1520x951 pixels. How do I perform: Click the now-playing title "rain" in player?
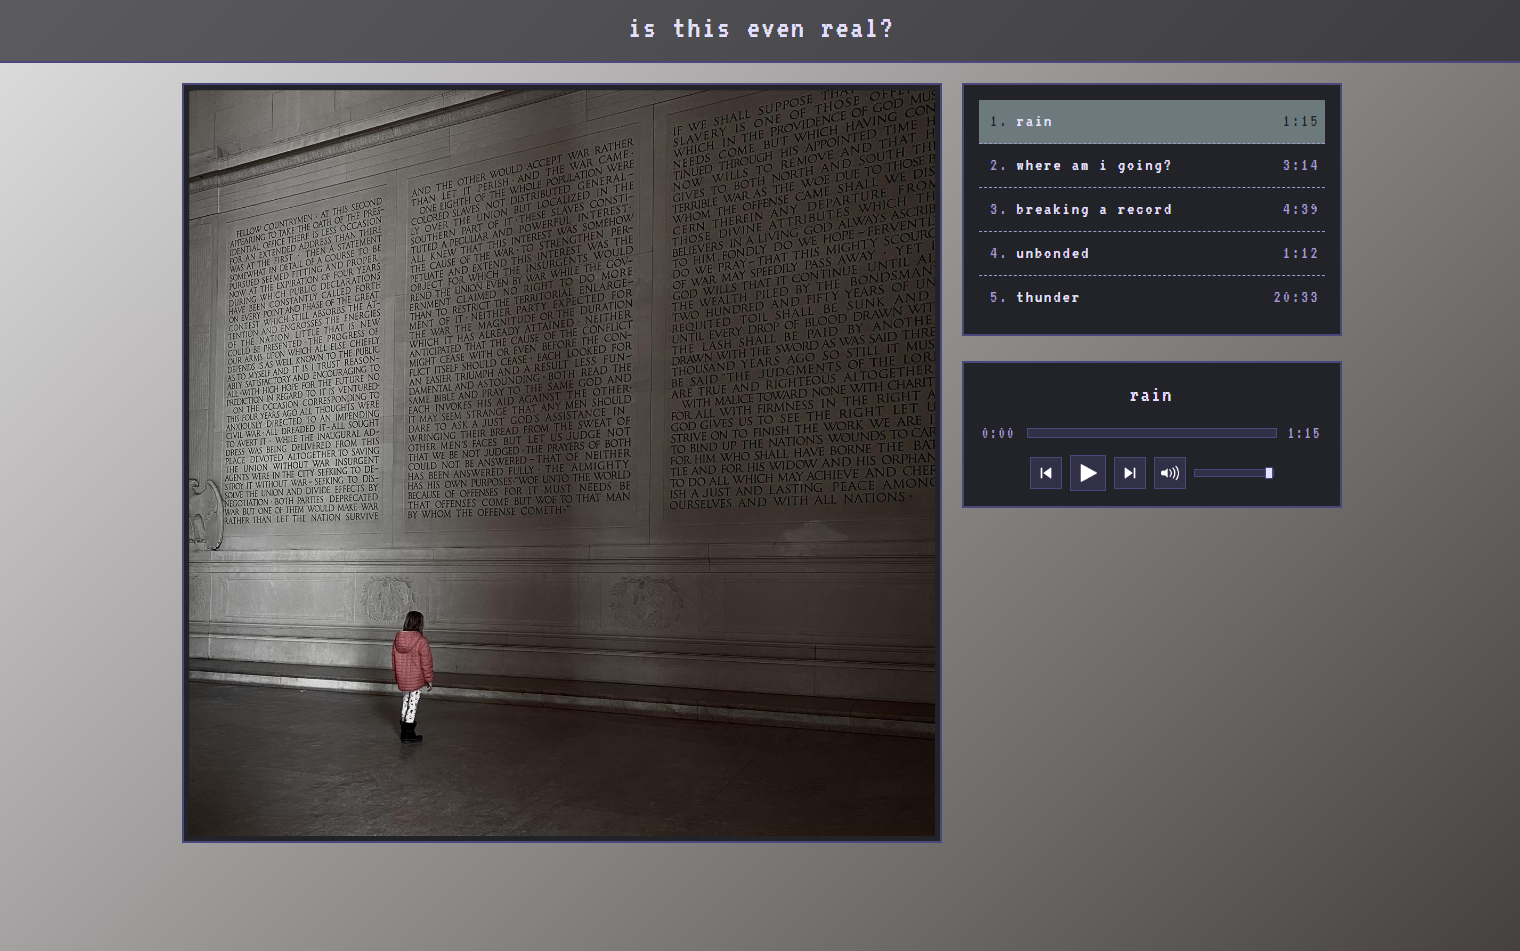1151,396
